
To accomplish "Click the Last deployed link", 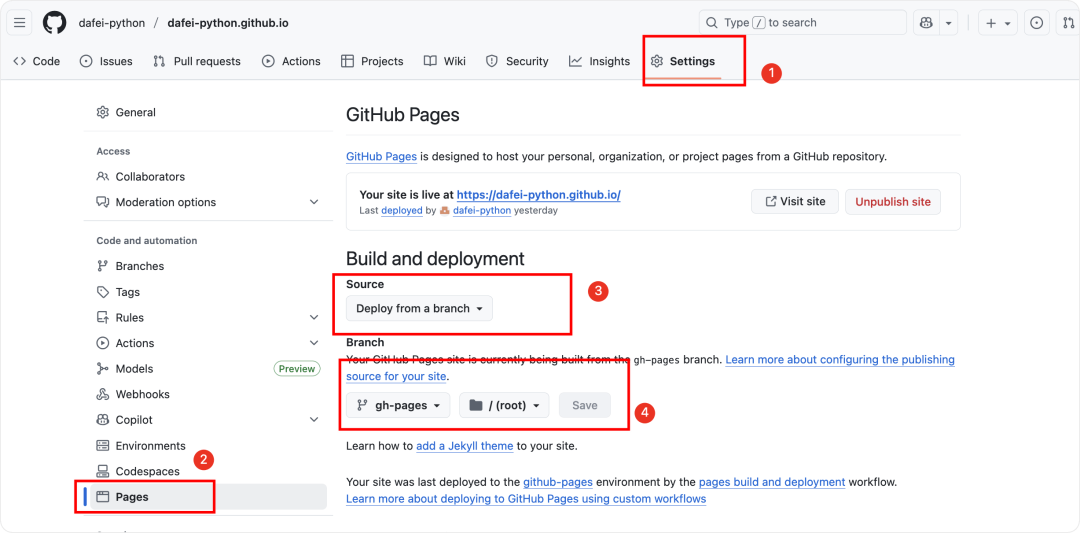I will [x=402, y=210].
